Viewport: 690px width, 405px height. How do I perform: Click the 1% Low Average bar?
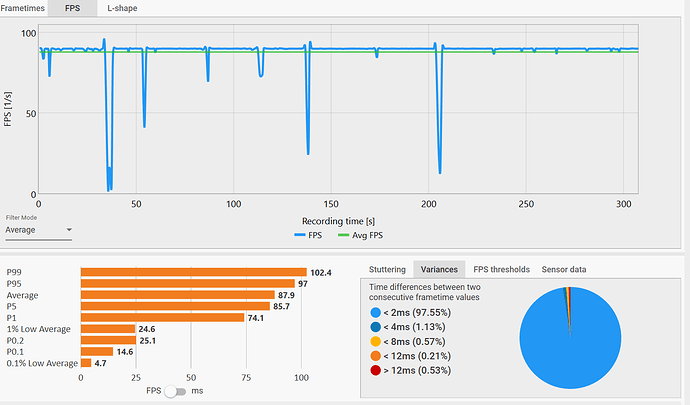pyautogui.click(x=107, y=329)
